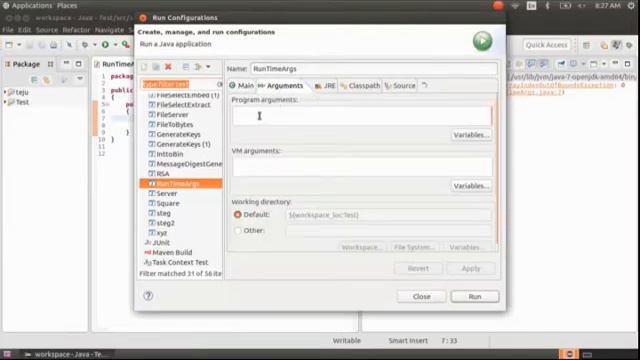The width and height of the screenshot is (640, 360).
Task: Click the volume indicator in top panel
Action: 582,6
